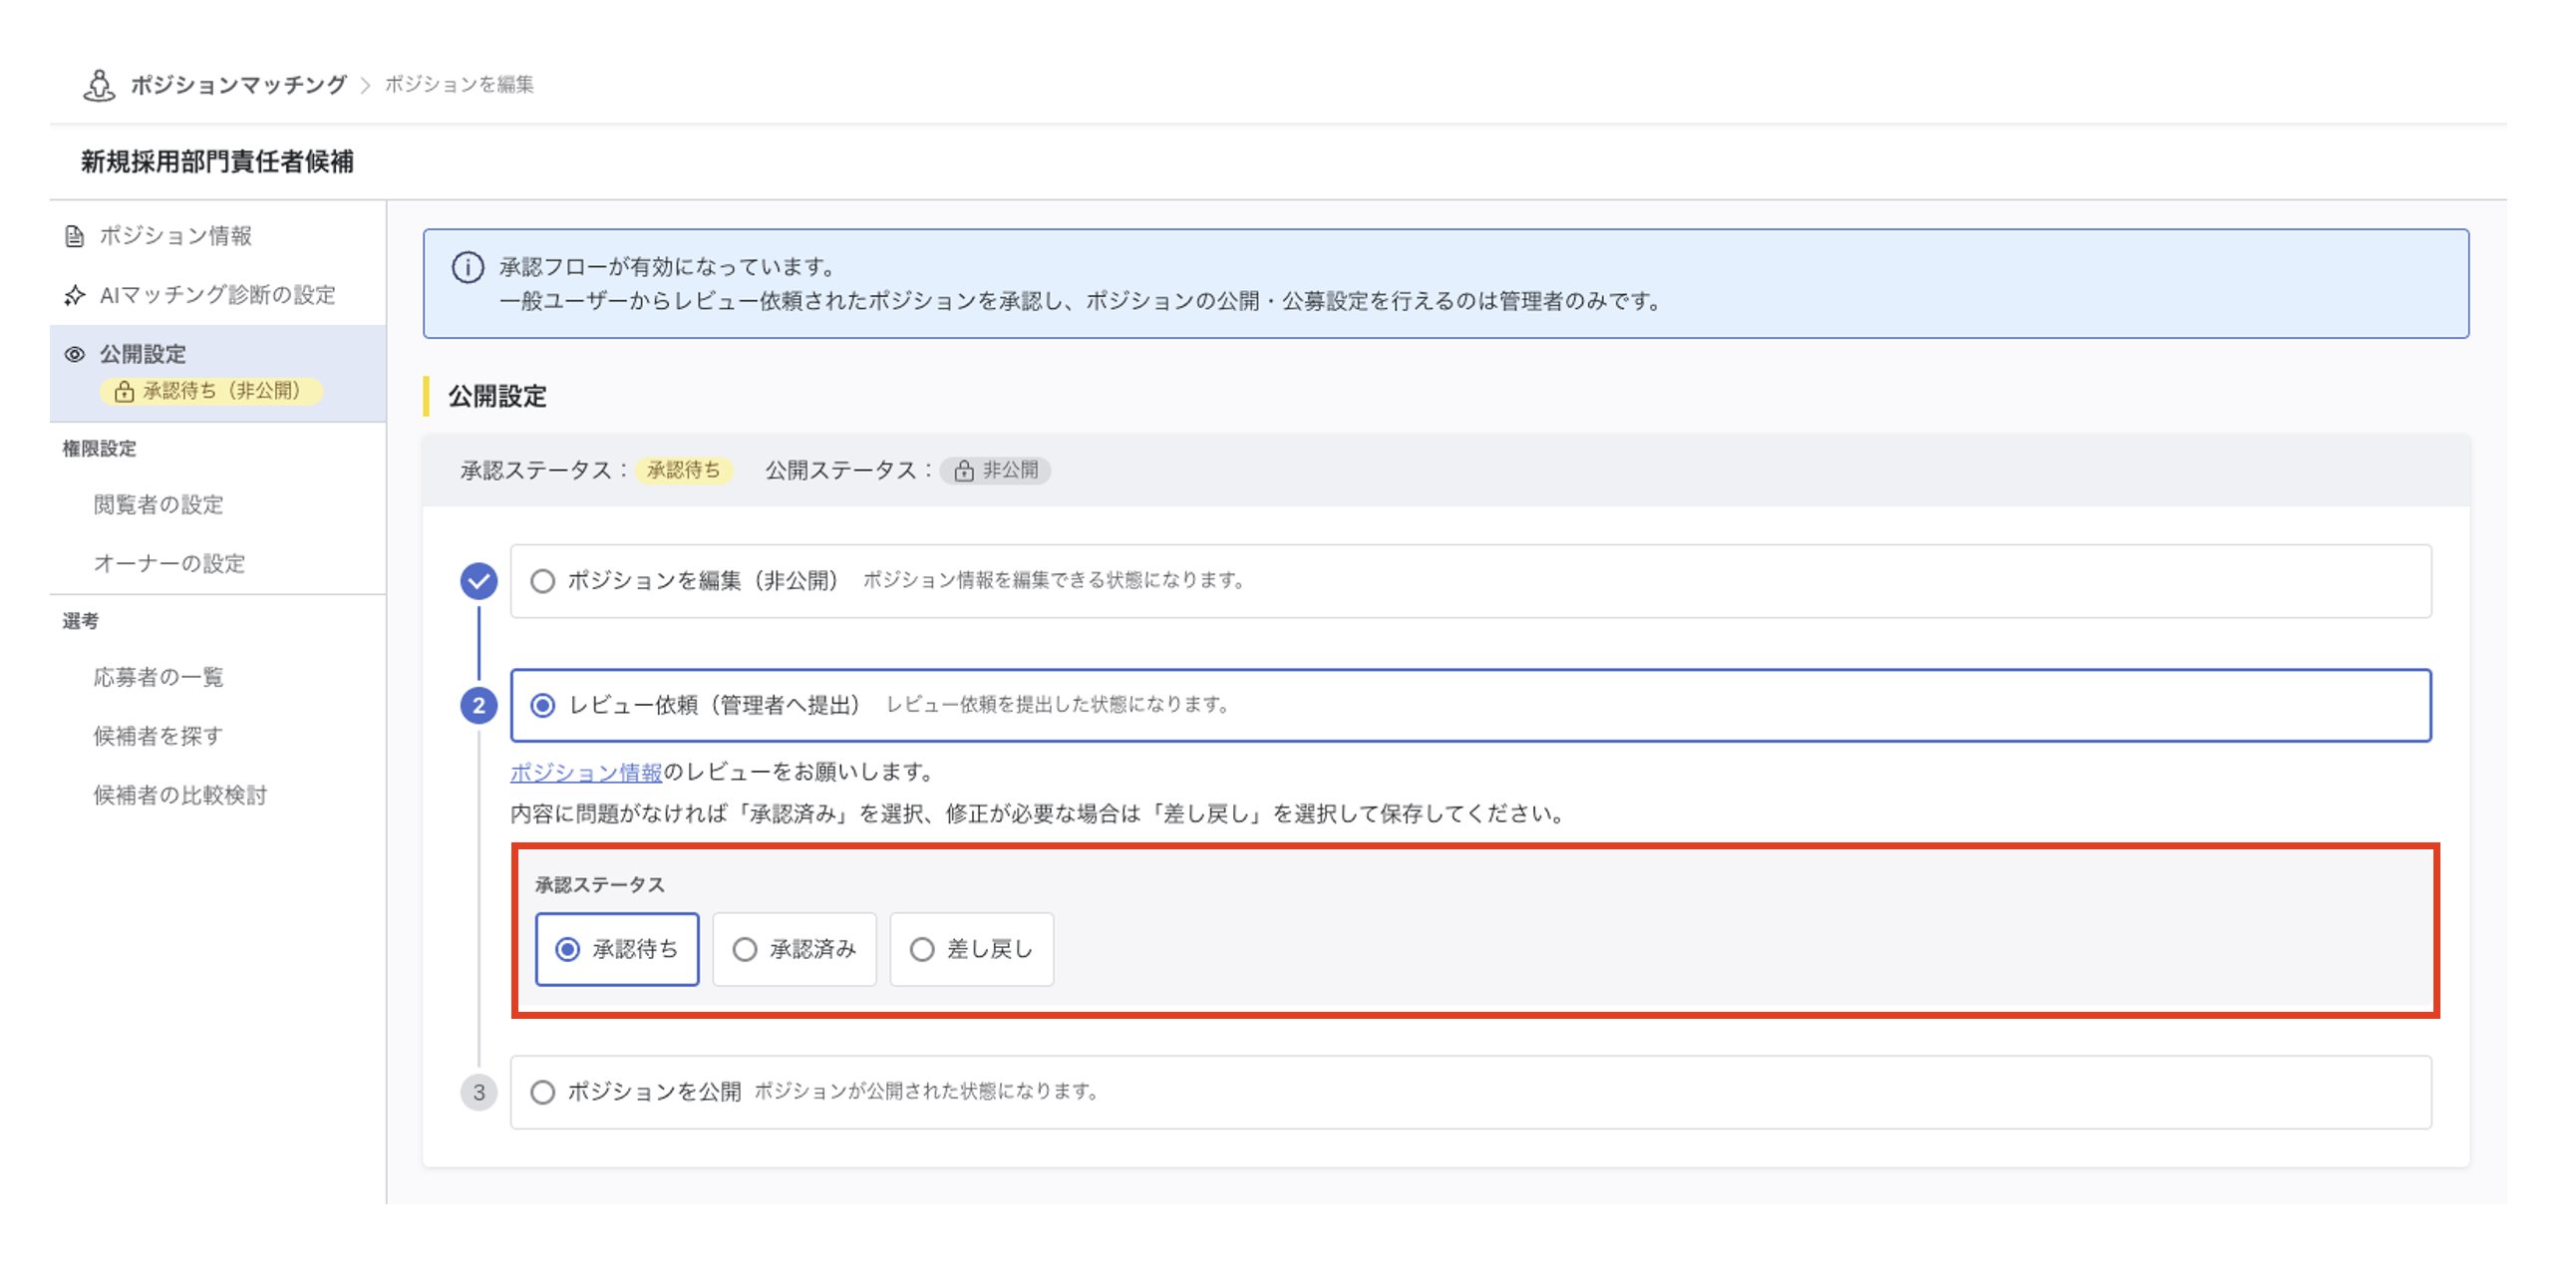Open AIマッチング診断の設定 in the sidebar
The image size is (2576, 1286).
pyautogui.click(x=217, y=295)
